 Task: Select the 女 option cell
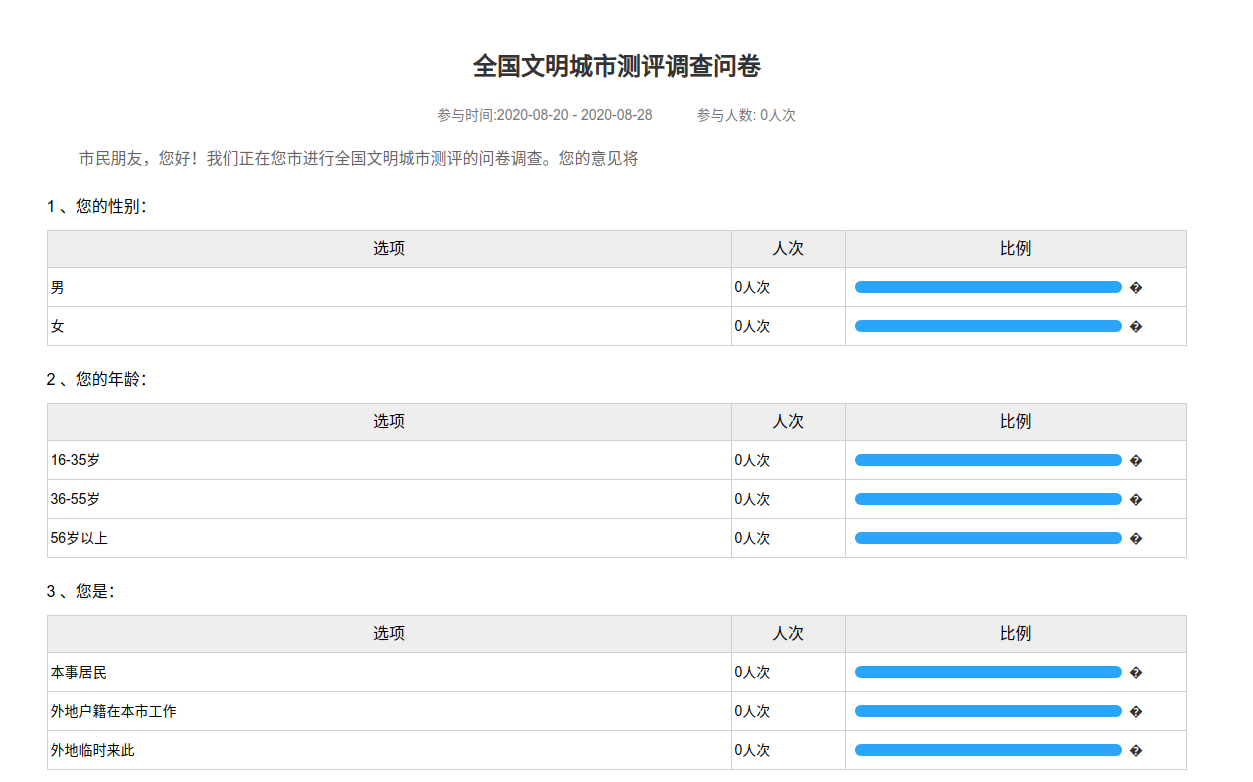pyautogui.click(x=58, y=326)
